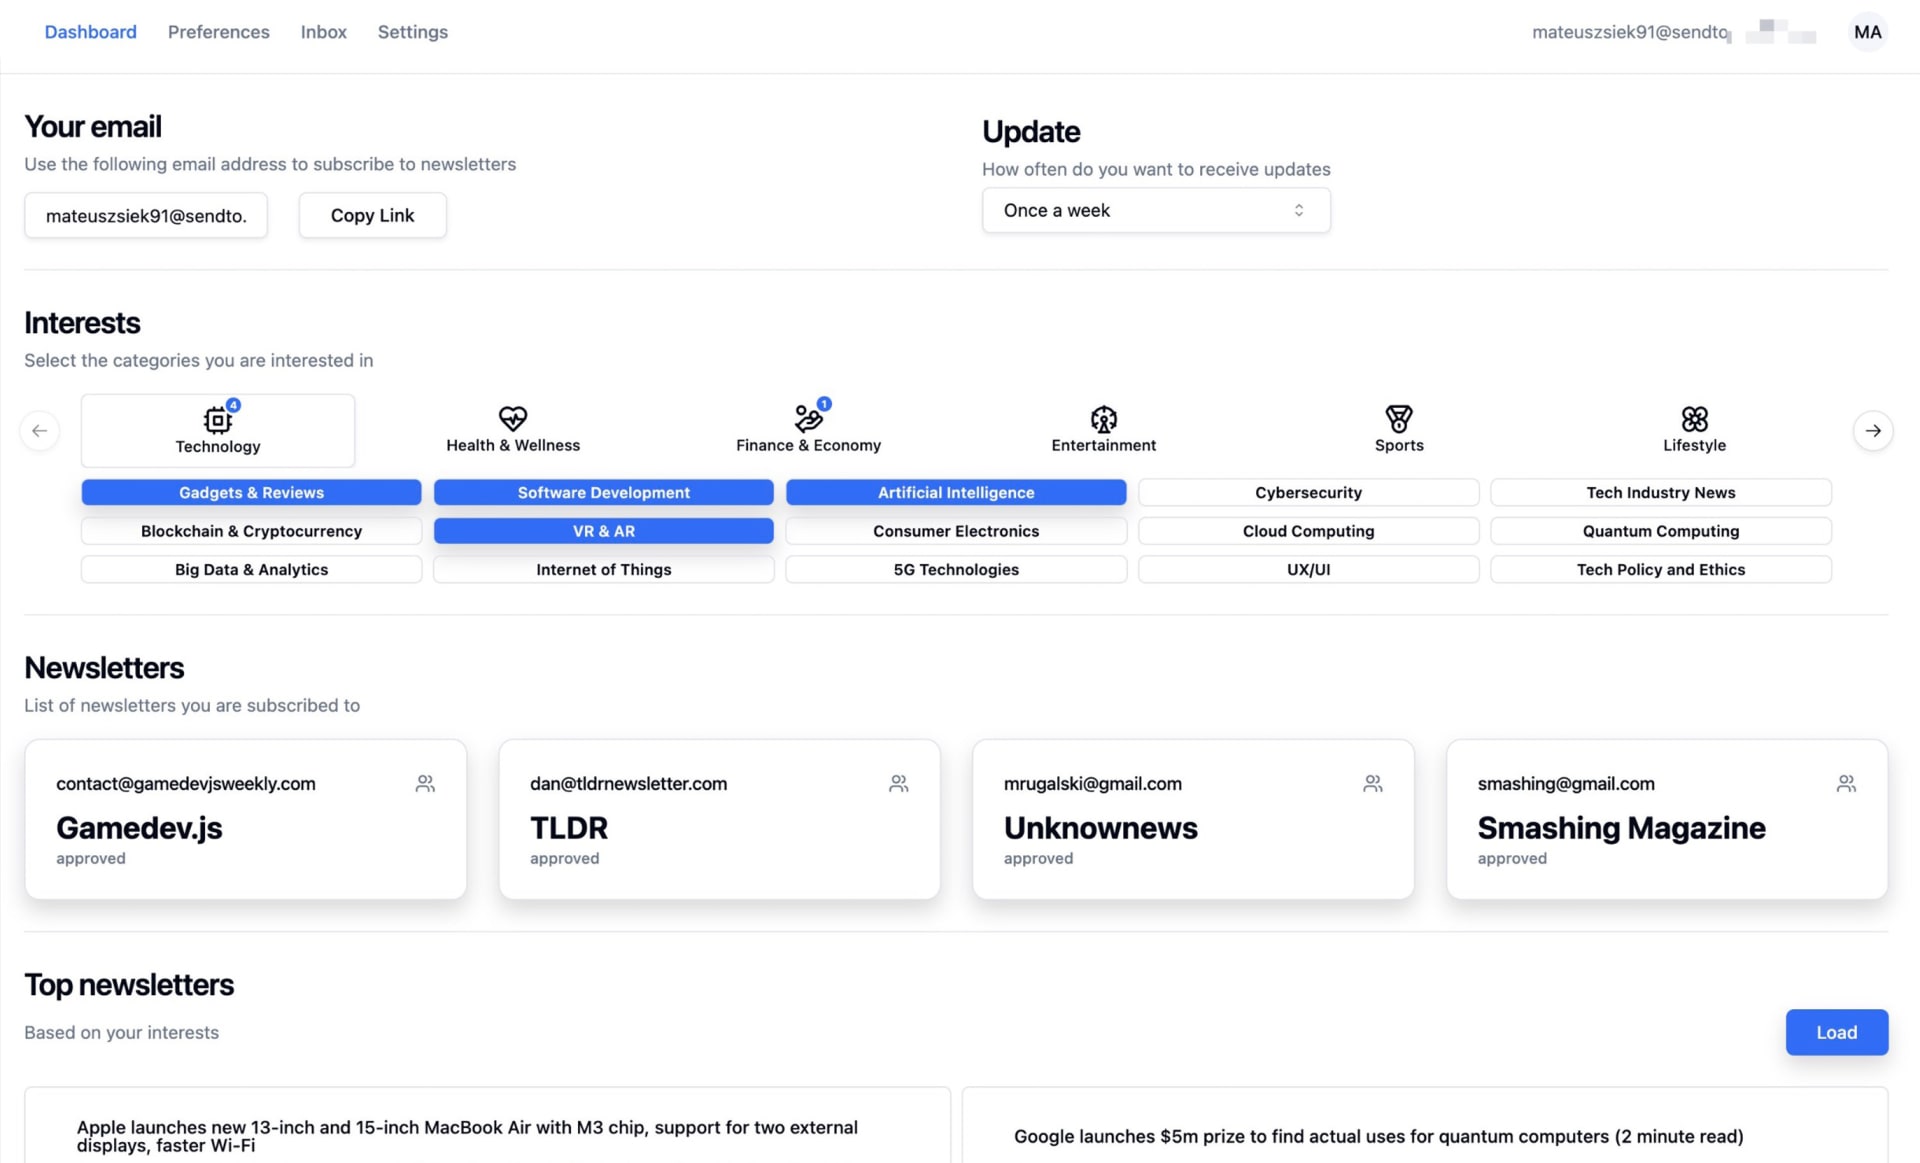Click the blue Load button
The width and height of the screenshot is (1920, 1163).
1836,1032
